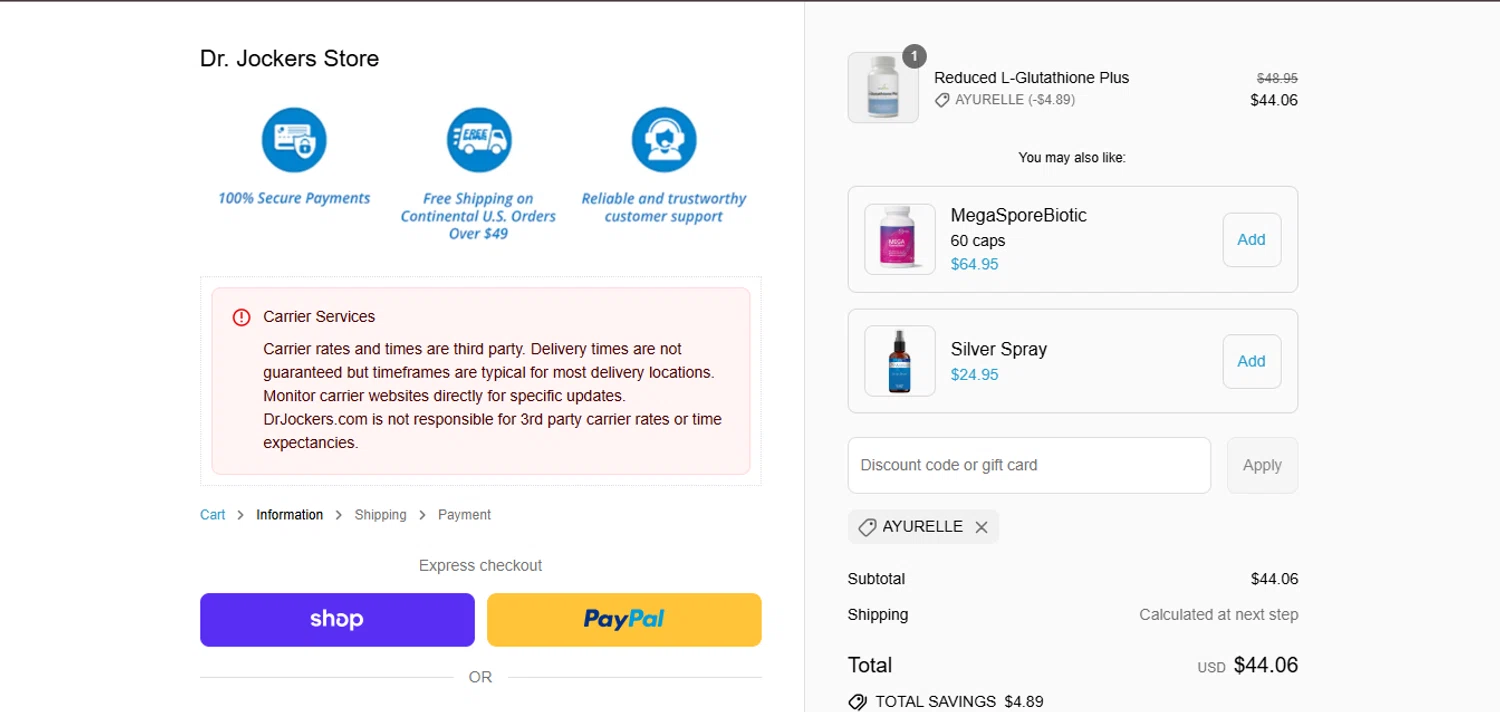Apply the discount code

coord(1262,465)
